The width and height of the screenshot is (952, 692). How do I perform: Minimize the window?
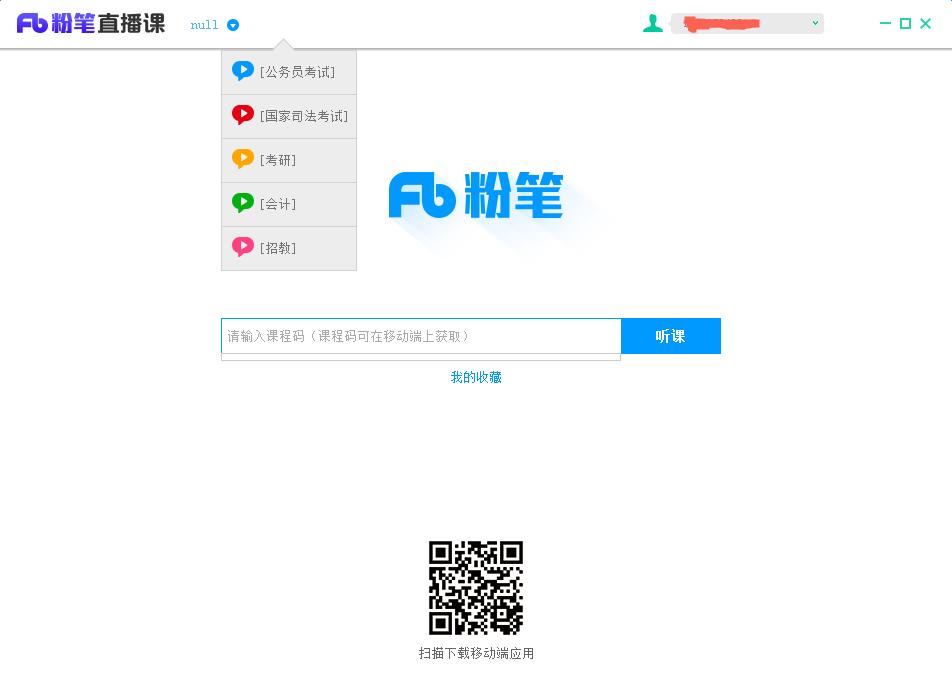click(885, 23)
